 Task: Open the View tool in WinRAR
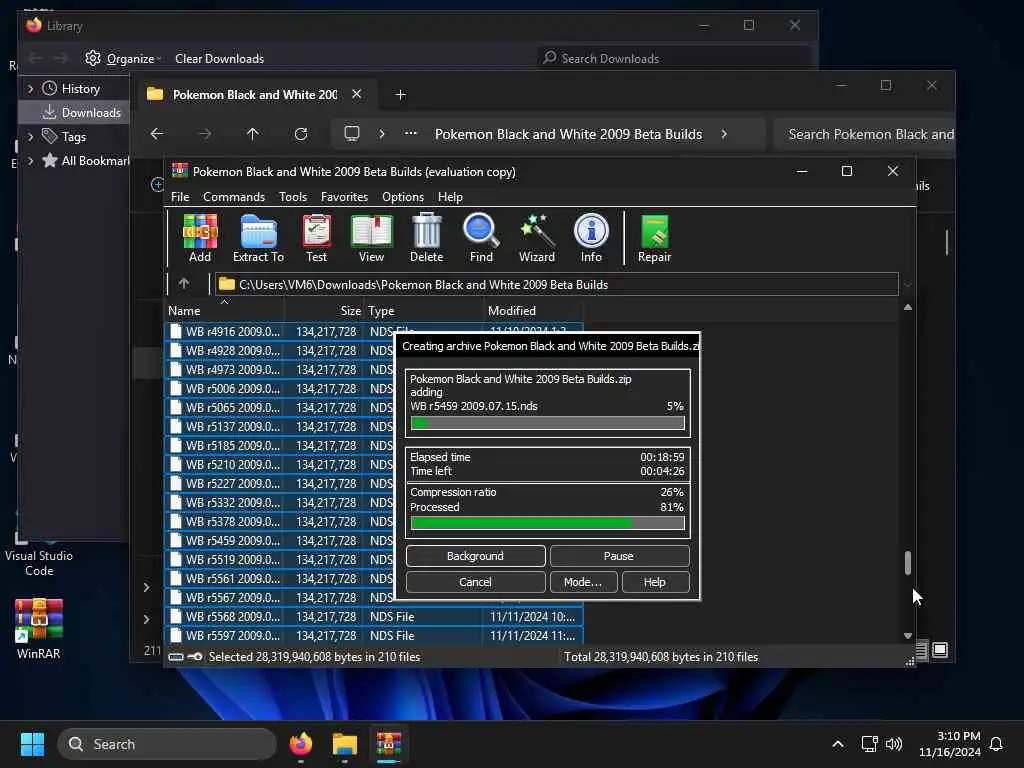tap(372, 238)
